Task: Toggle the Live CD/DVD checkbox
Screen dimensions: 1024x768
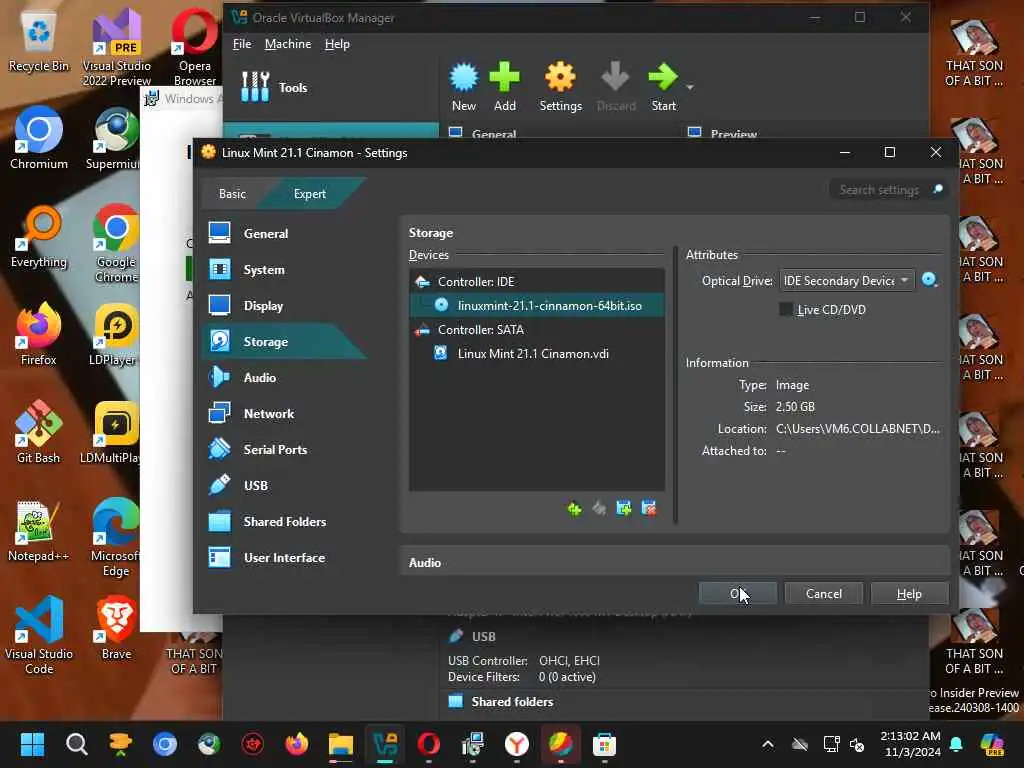Action: [786, 310]
